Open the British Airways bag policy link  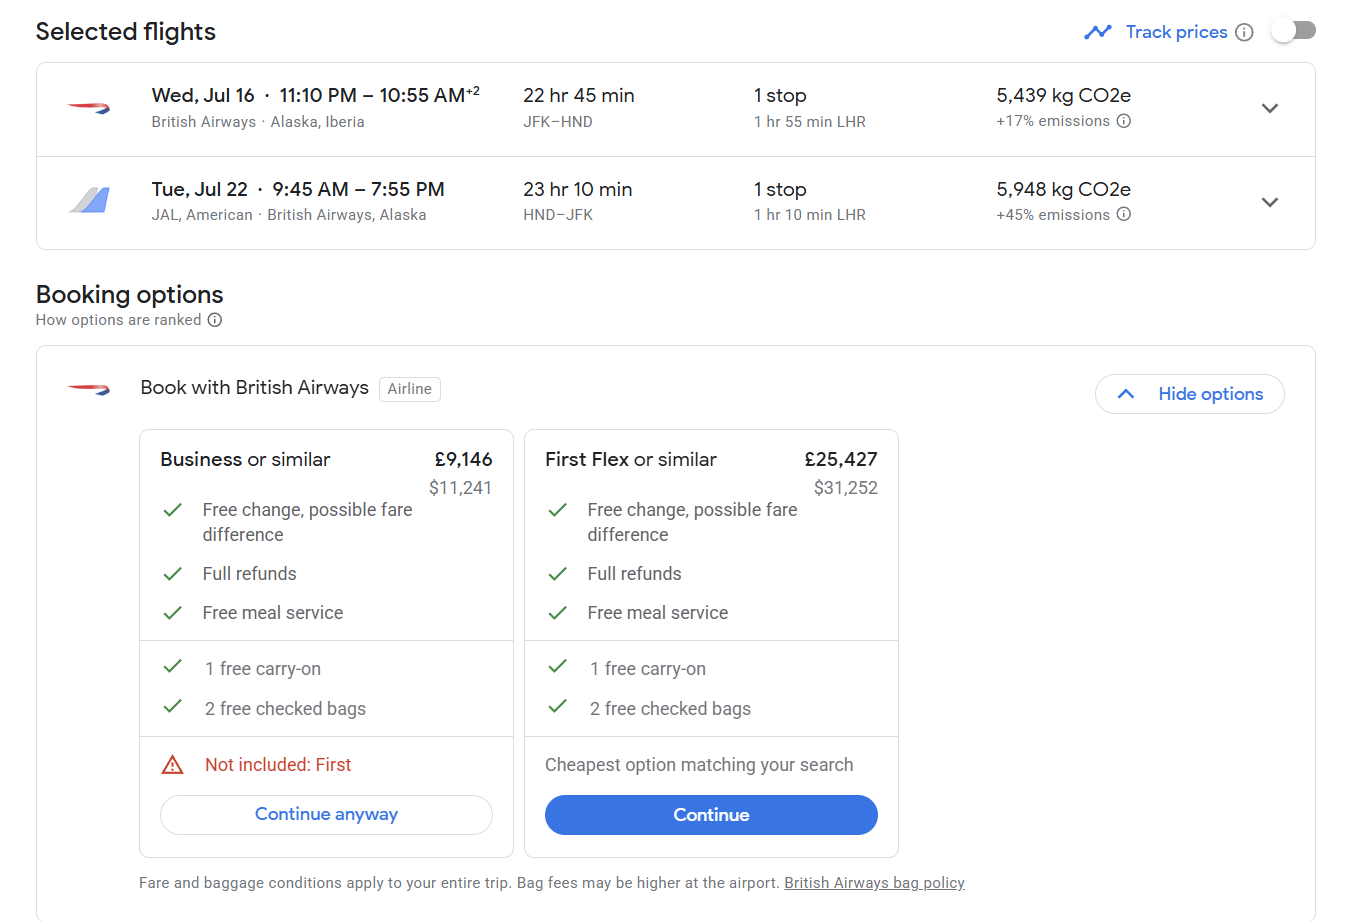pos(874,883)
